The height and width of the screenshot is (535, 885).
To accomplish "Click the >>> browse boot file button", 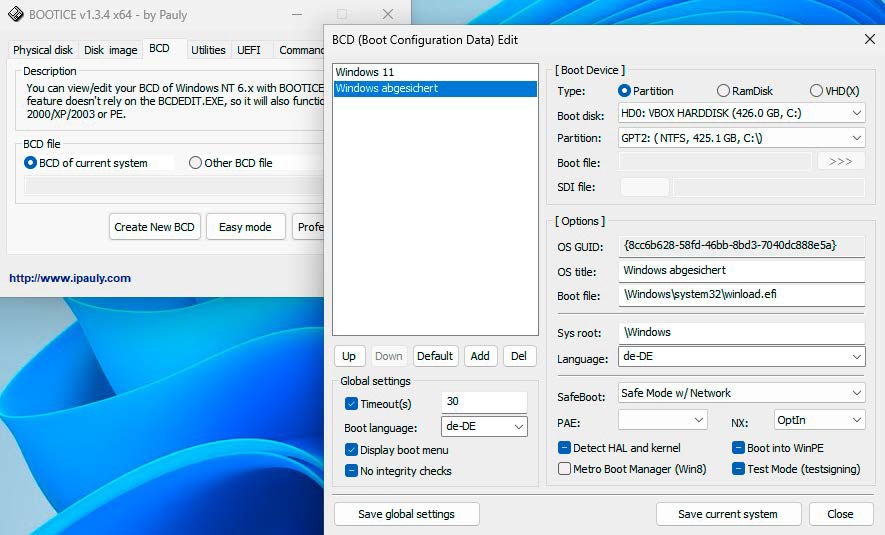I will pos(841,162).
